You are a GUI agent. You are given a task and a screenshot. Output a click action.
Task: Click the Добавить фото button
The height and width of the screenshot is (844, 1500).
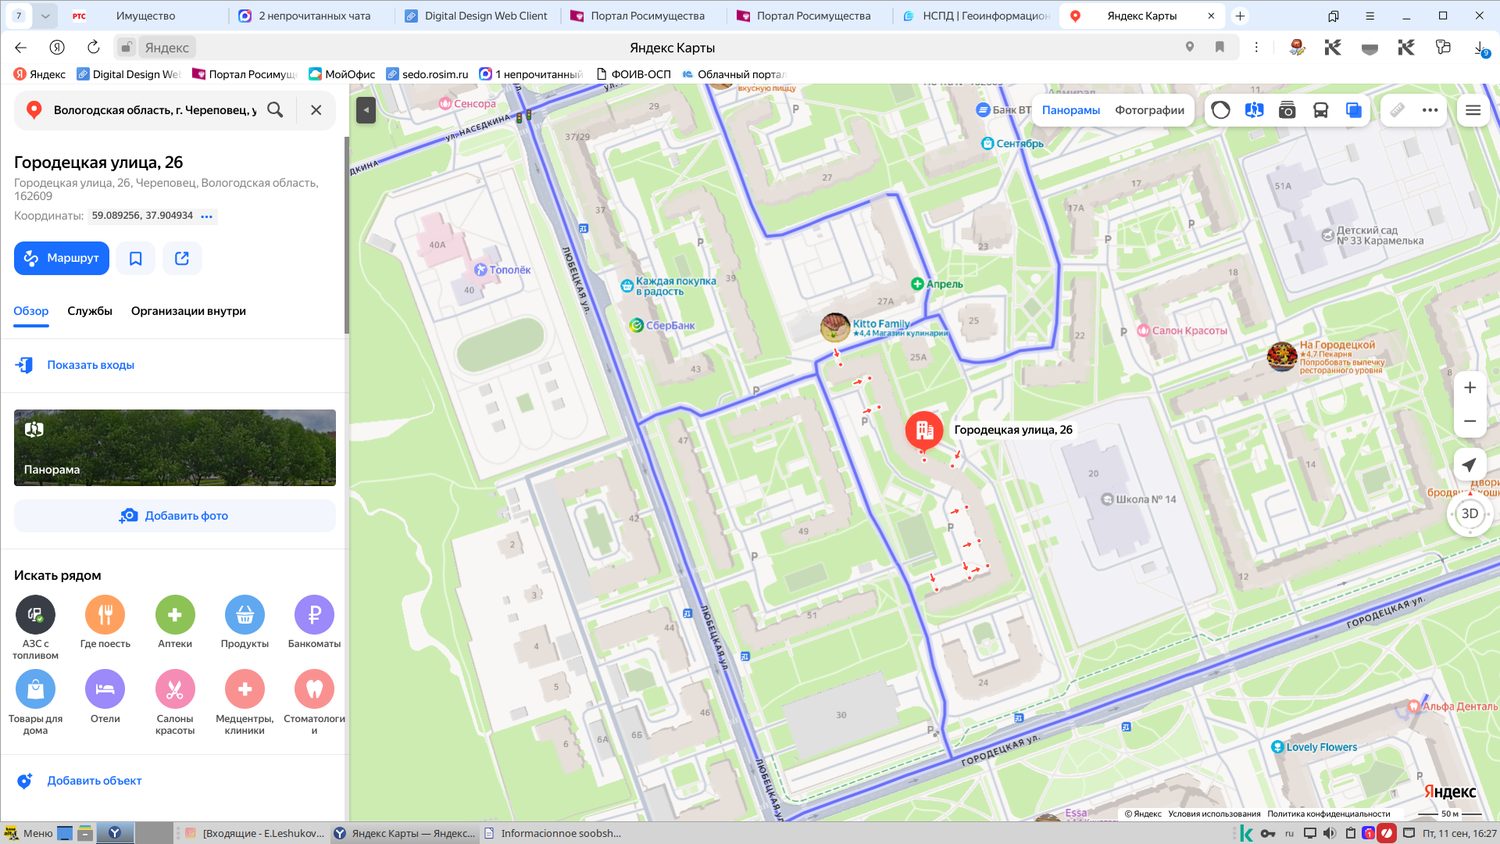point(175,516)
